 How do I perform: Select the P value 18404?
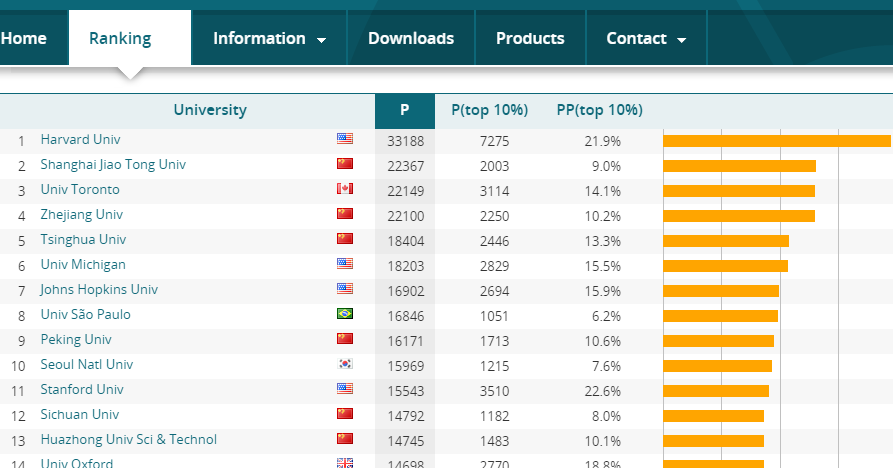[x=405, y=241]
